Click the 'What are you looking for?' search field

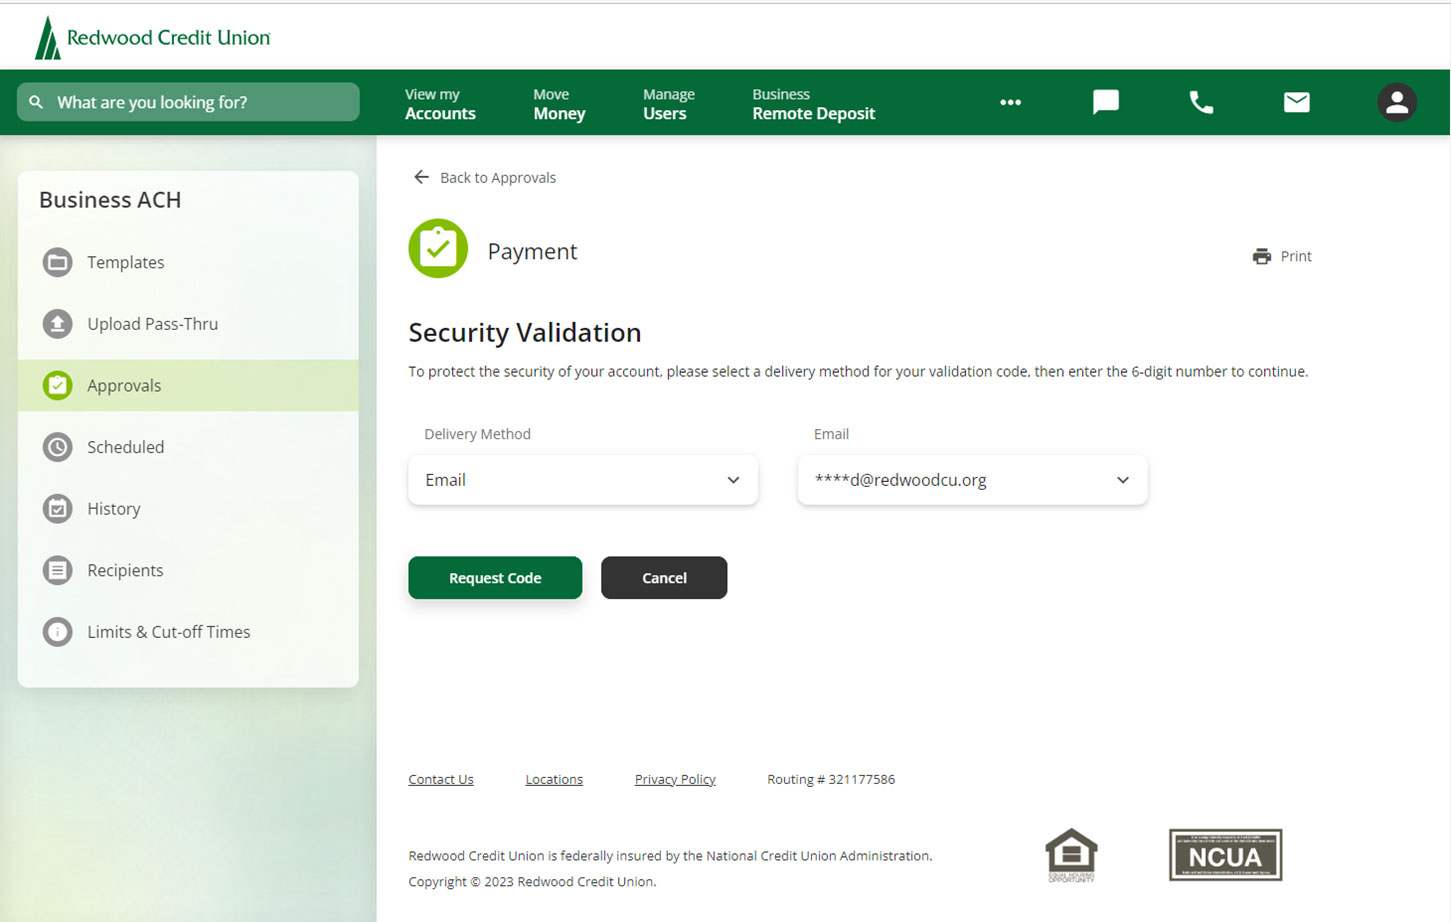click(188, 102)
